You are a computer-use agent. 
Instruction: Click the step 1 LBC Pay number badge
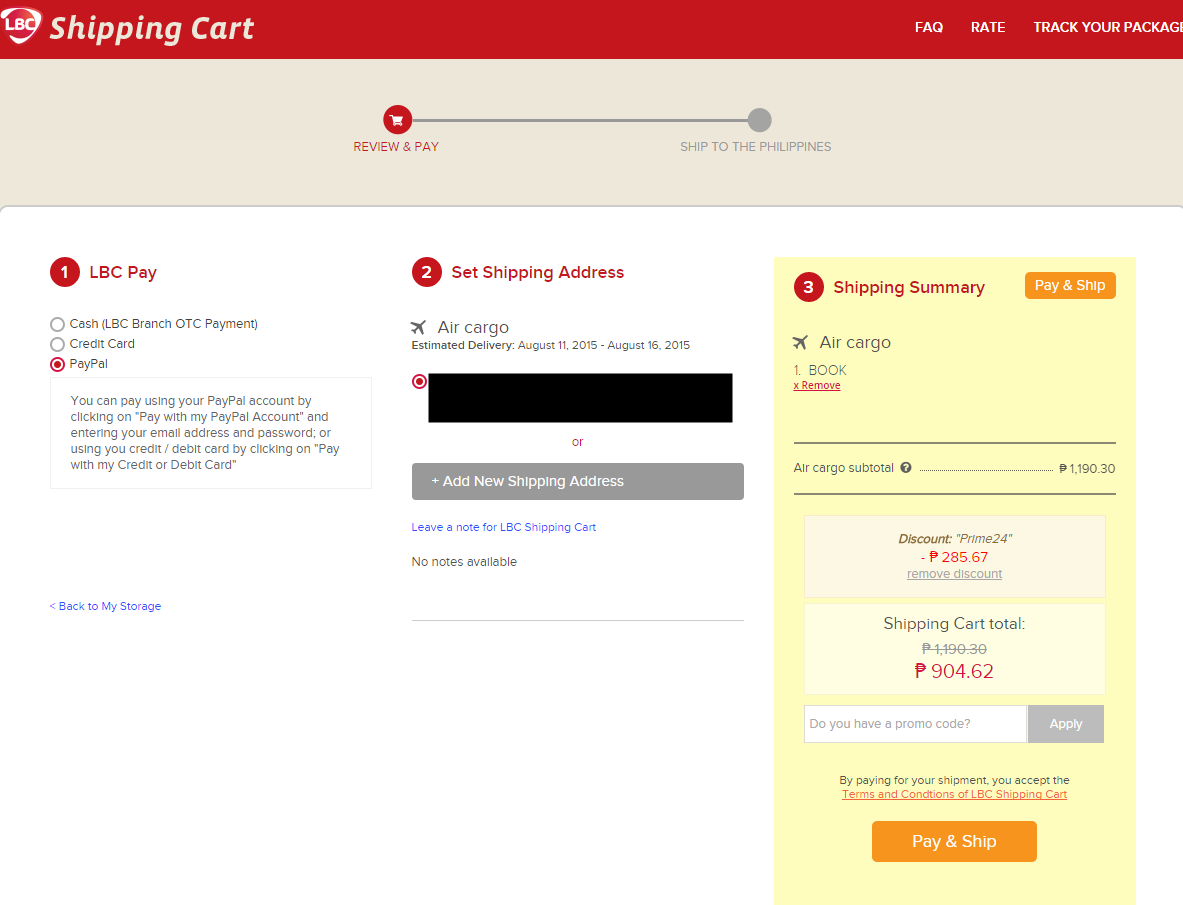[x=65, y=272]
